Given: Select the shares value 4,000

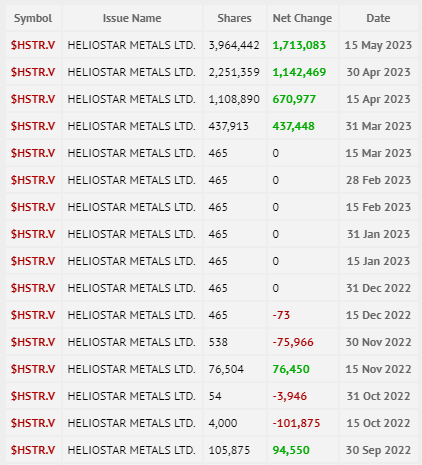Looking at the screenshot, I should [x=223, y=423].
